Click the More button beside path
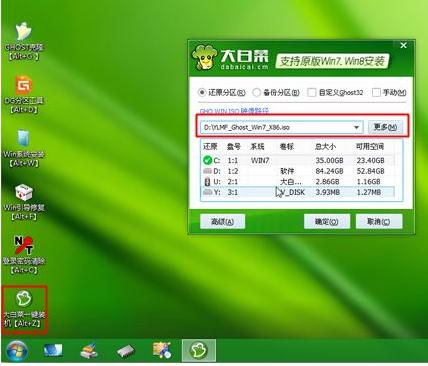The width and height of the screenshot is (428, 366). (x=385, y=127)
